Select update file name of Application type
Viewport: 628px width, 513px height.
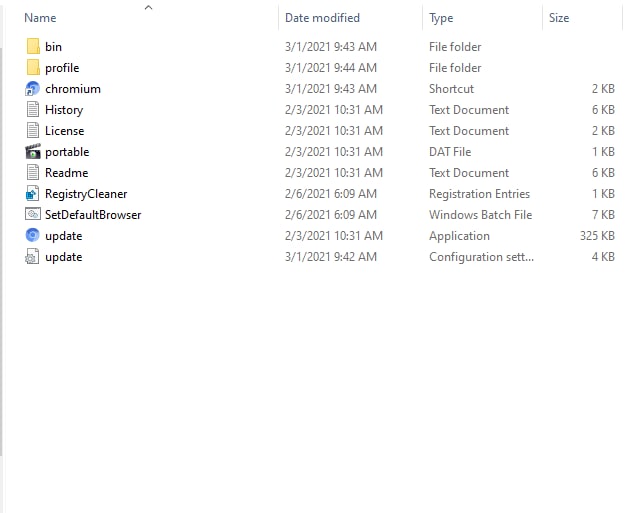click(x=64, y=236)
